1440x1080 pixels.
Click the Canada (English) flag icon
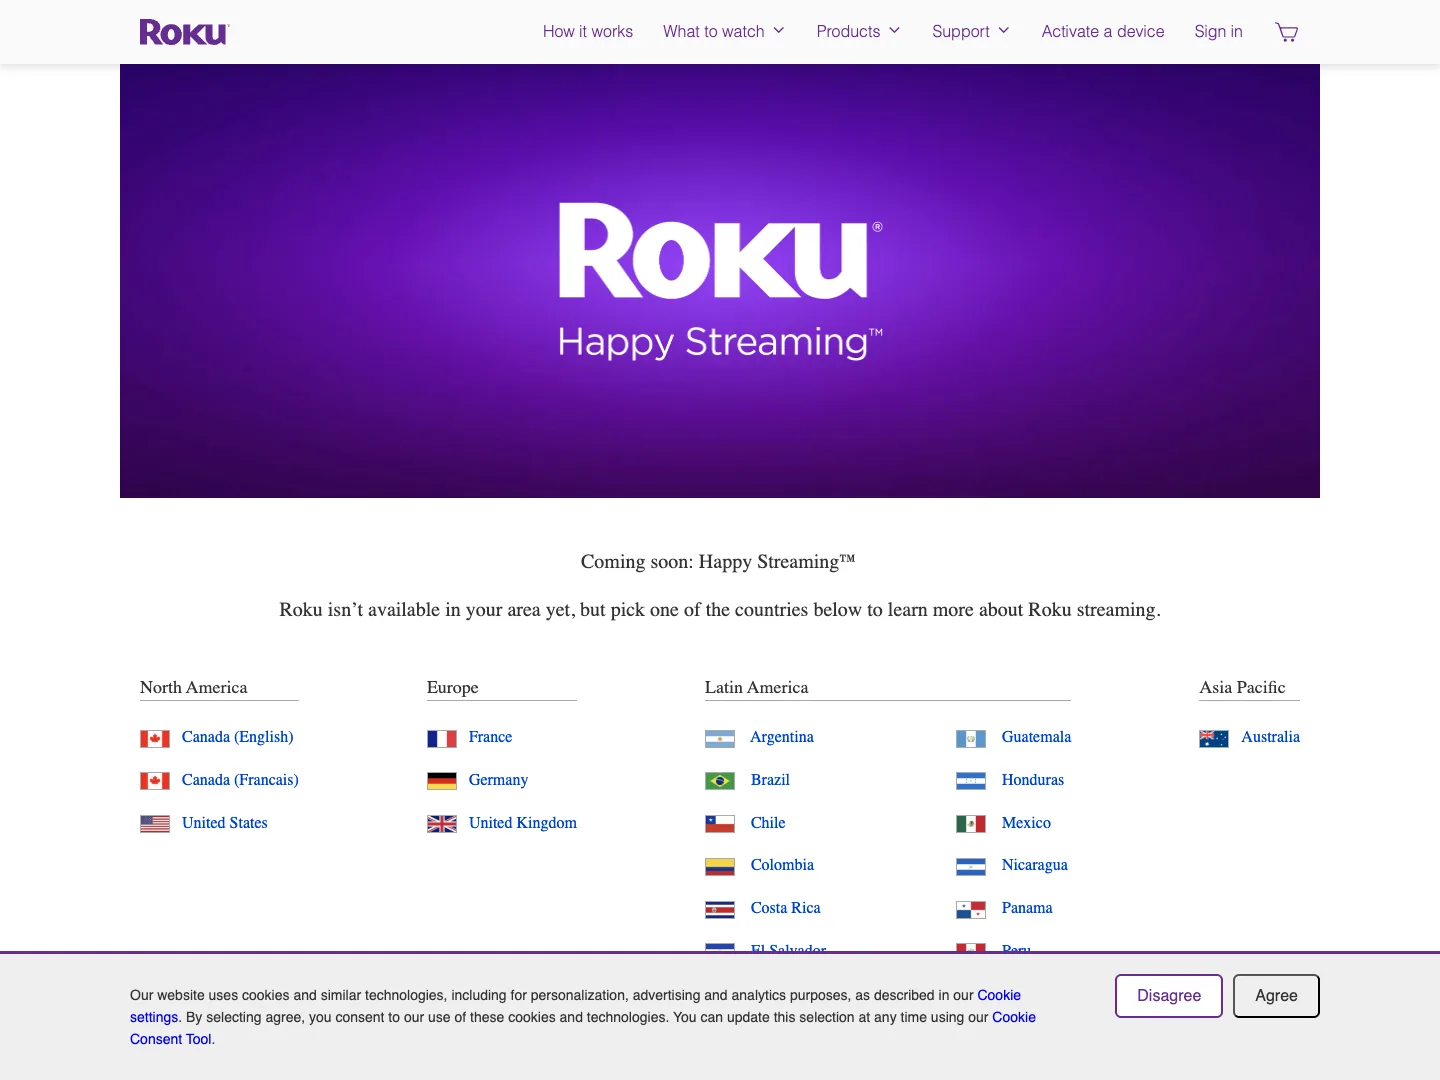click(155, 739)
